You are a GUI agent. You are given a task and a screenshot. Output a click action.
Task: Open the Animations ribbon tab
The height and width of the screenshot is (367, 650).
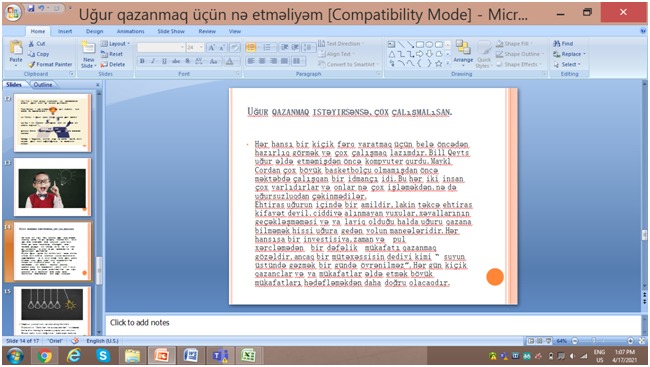coord(131,31)
